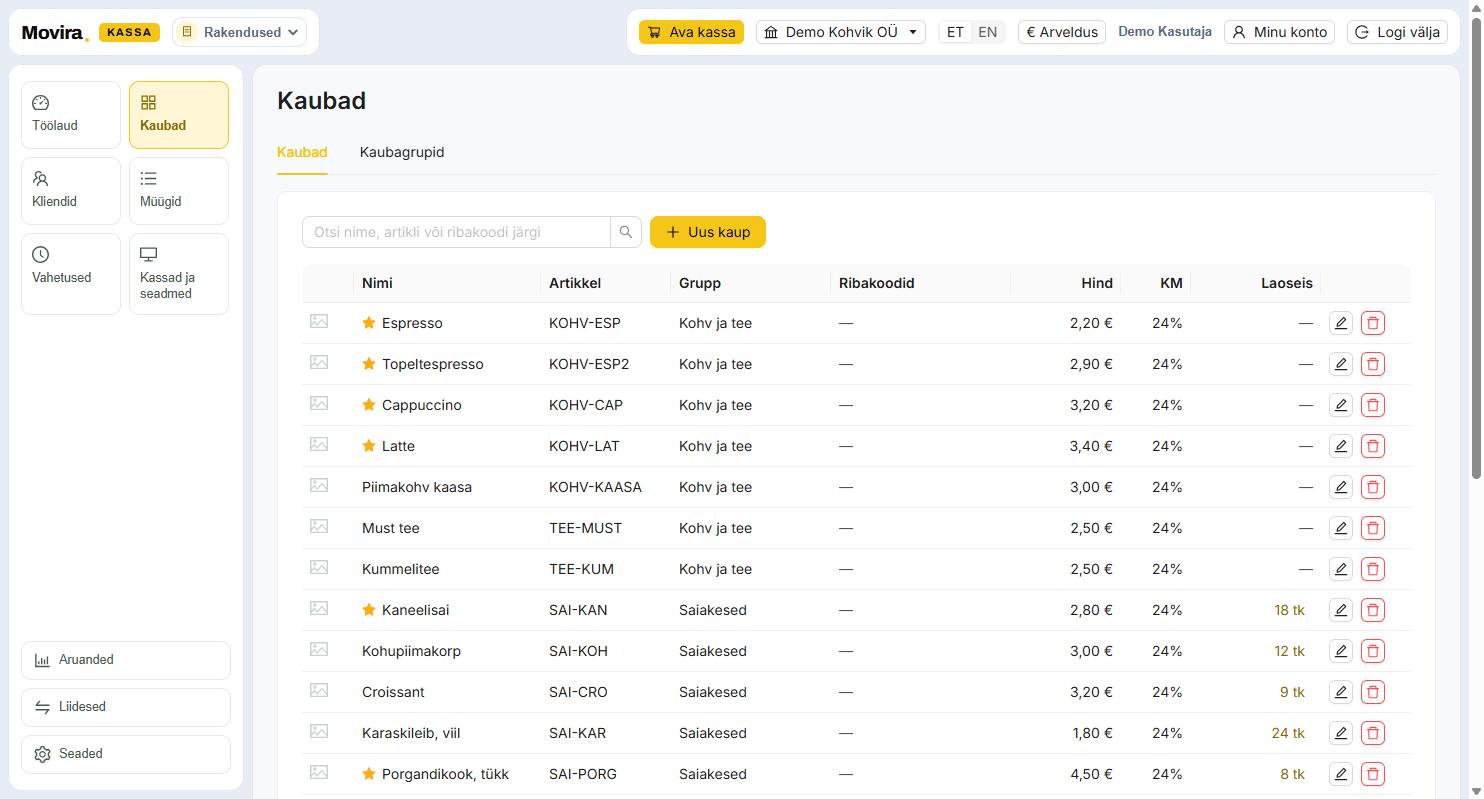Click the image placeholder for Croissant
The width and height of the screenshot is (1484, 799).
pyautogui.click(x=319, y=690)
